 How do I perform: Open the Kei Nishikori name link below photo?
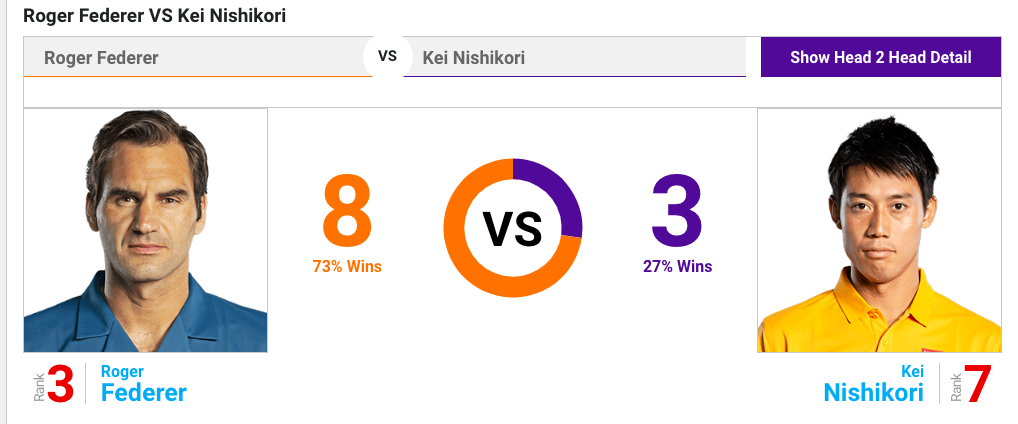[873, 383]
